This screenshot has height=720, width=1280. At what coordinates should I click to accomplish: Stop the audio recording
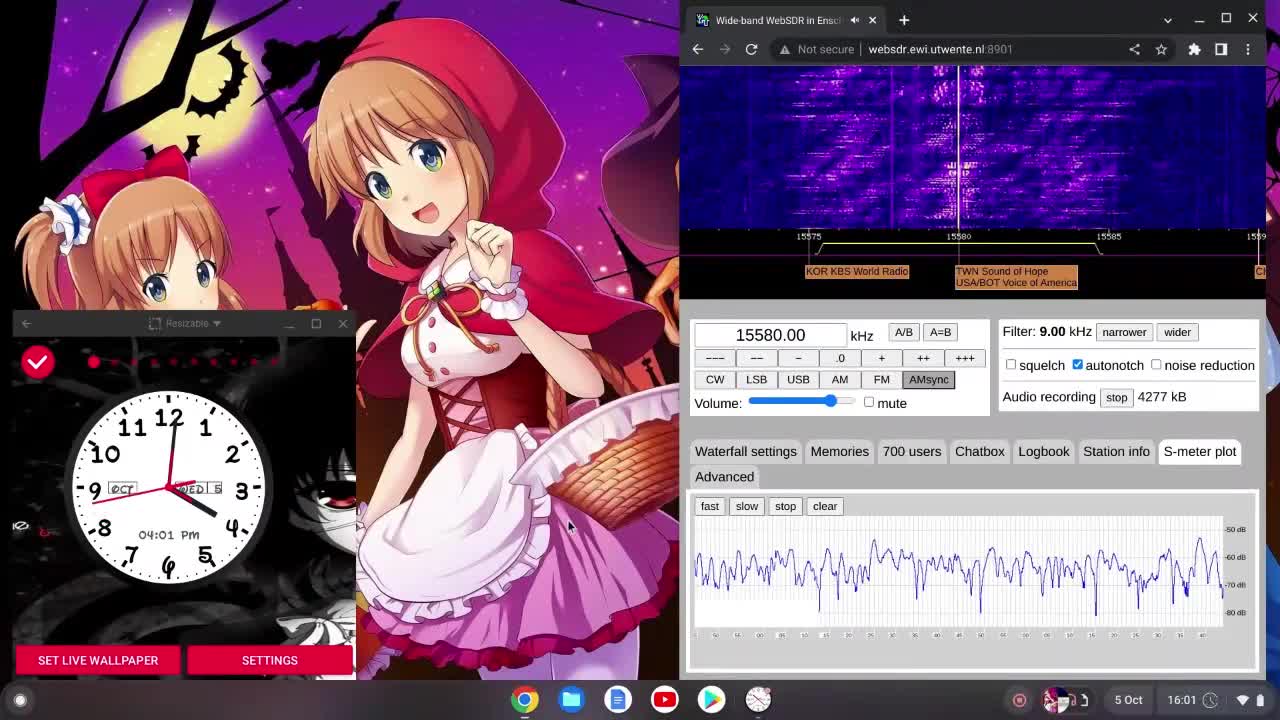click(1116, 397)
